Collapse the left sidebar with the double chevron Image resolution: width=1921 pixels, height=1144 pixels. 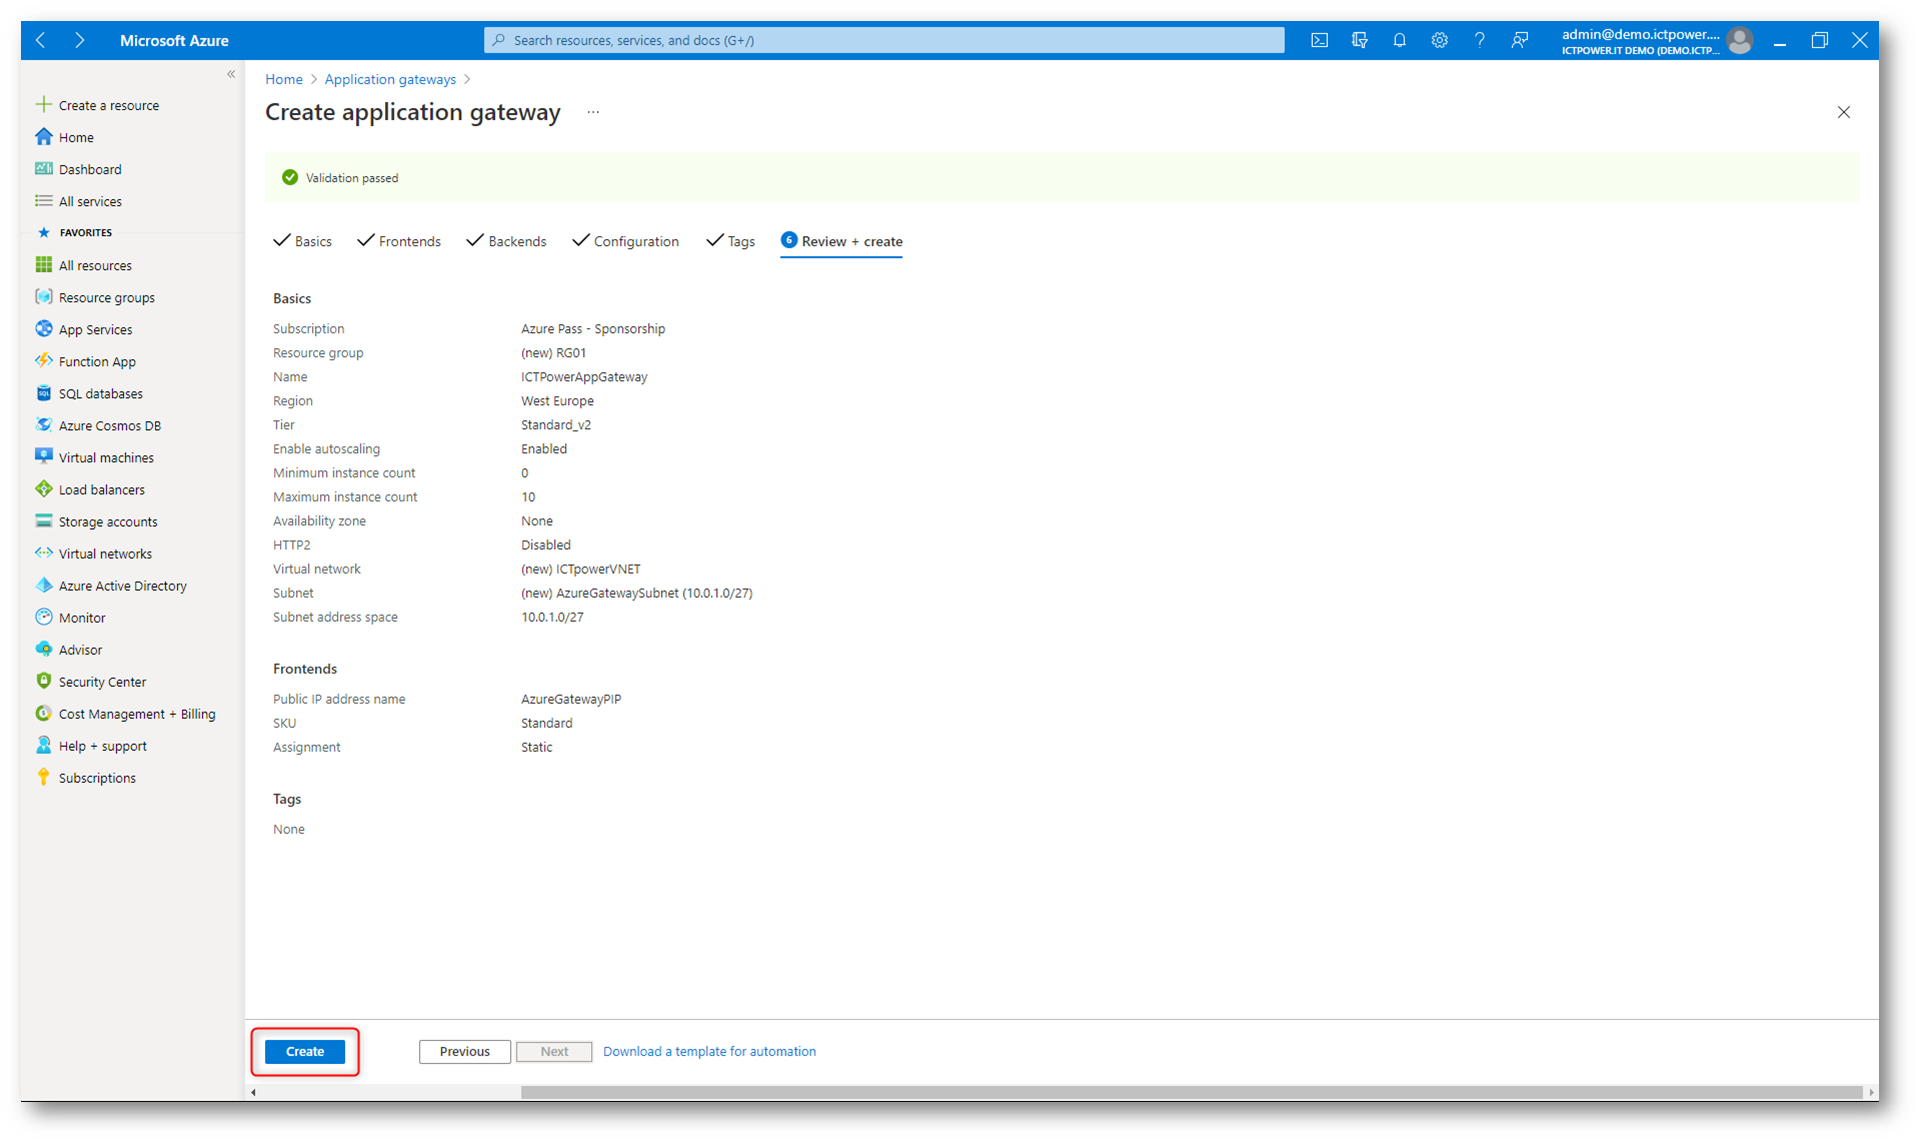click(231, 74)
